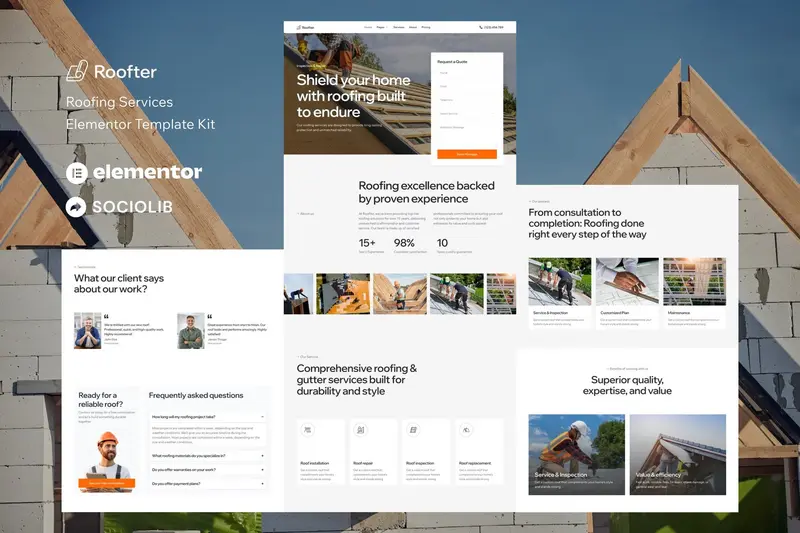Screen dimensions: 800x533
Task: Expand the 'What roofing materials do you specialize in?' question
Action: [x=208, y=455]
